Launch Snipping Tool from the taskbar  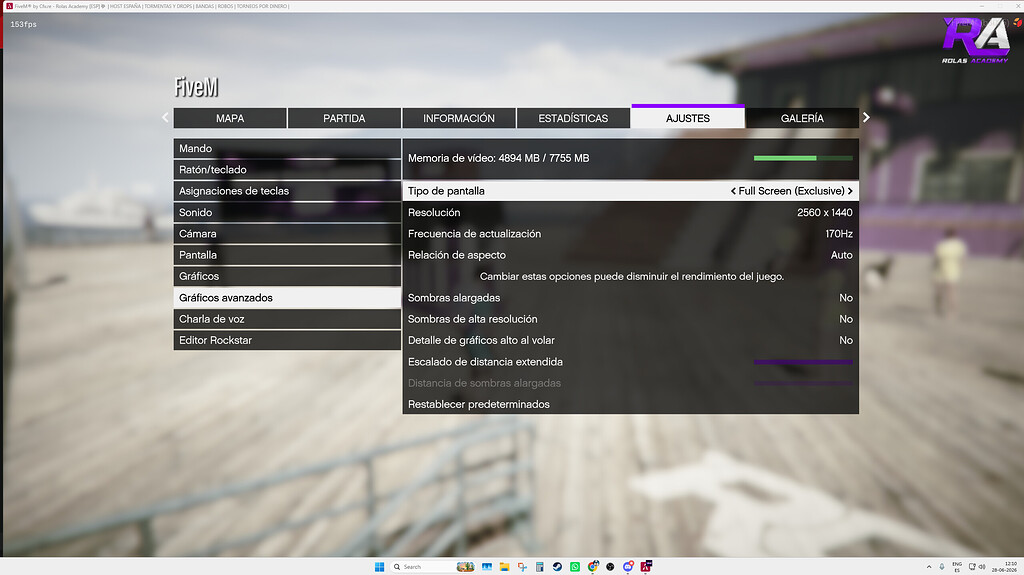coord(522,567)
